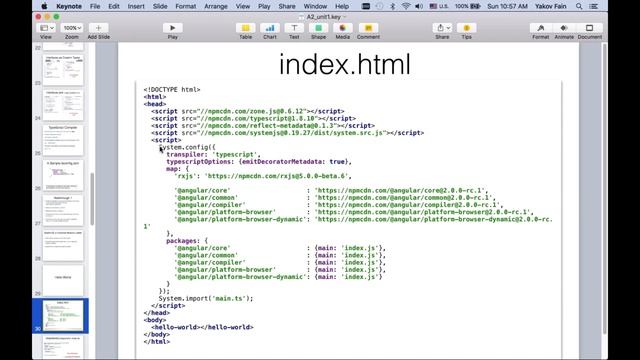Open the Share toolbar dropdown

pos(442,28)
